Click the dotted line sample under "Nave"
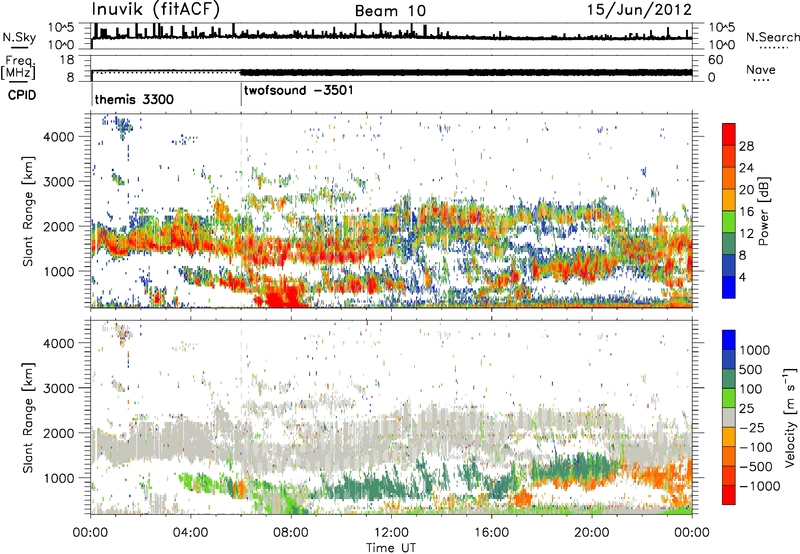 pyautogui.click(x=761, y=80)
